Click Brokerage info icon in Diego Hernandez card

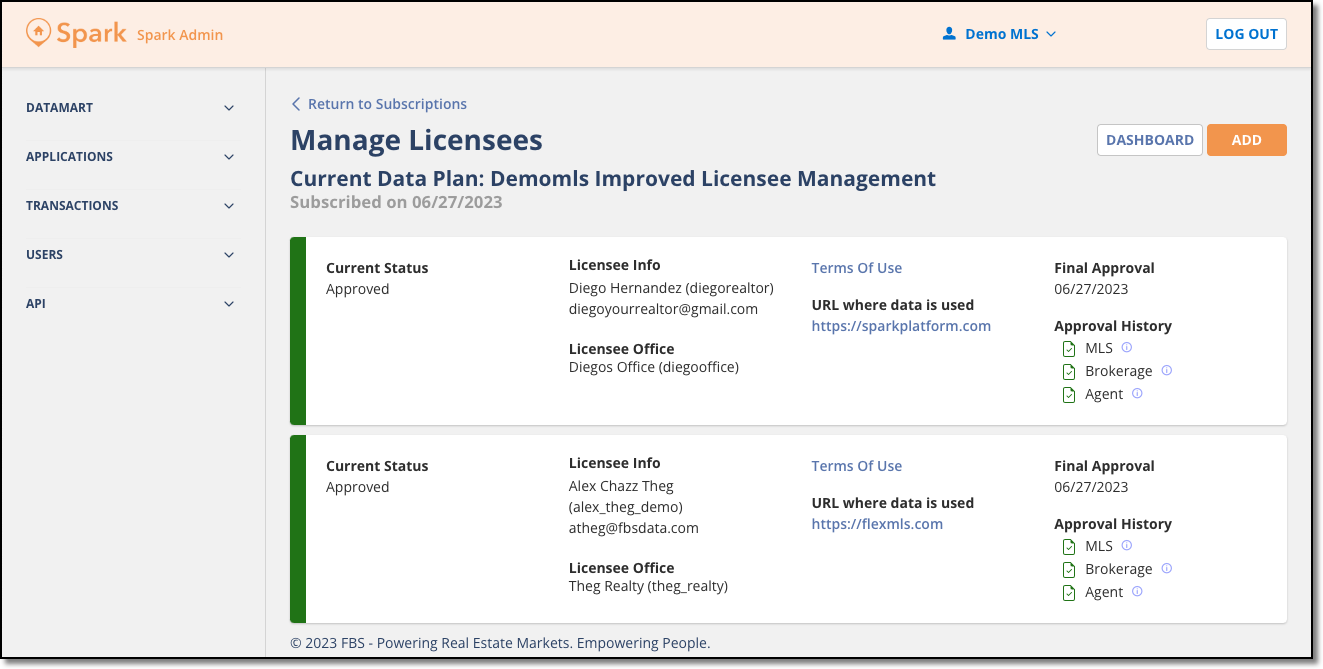[x=1166, y=370]
